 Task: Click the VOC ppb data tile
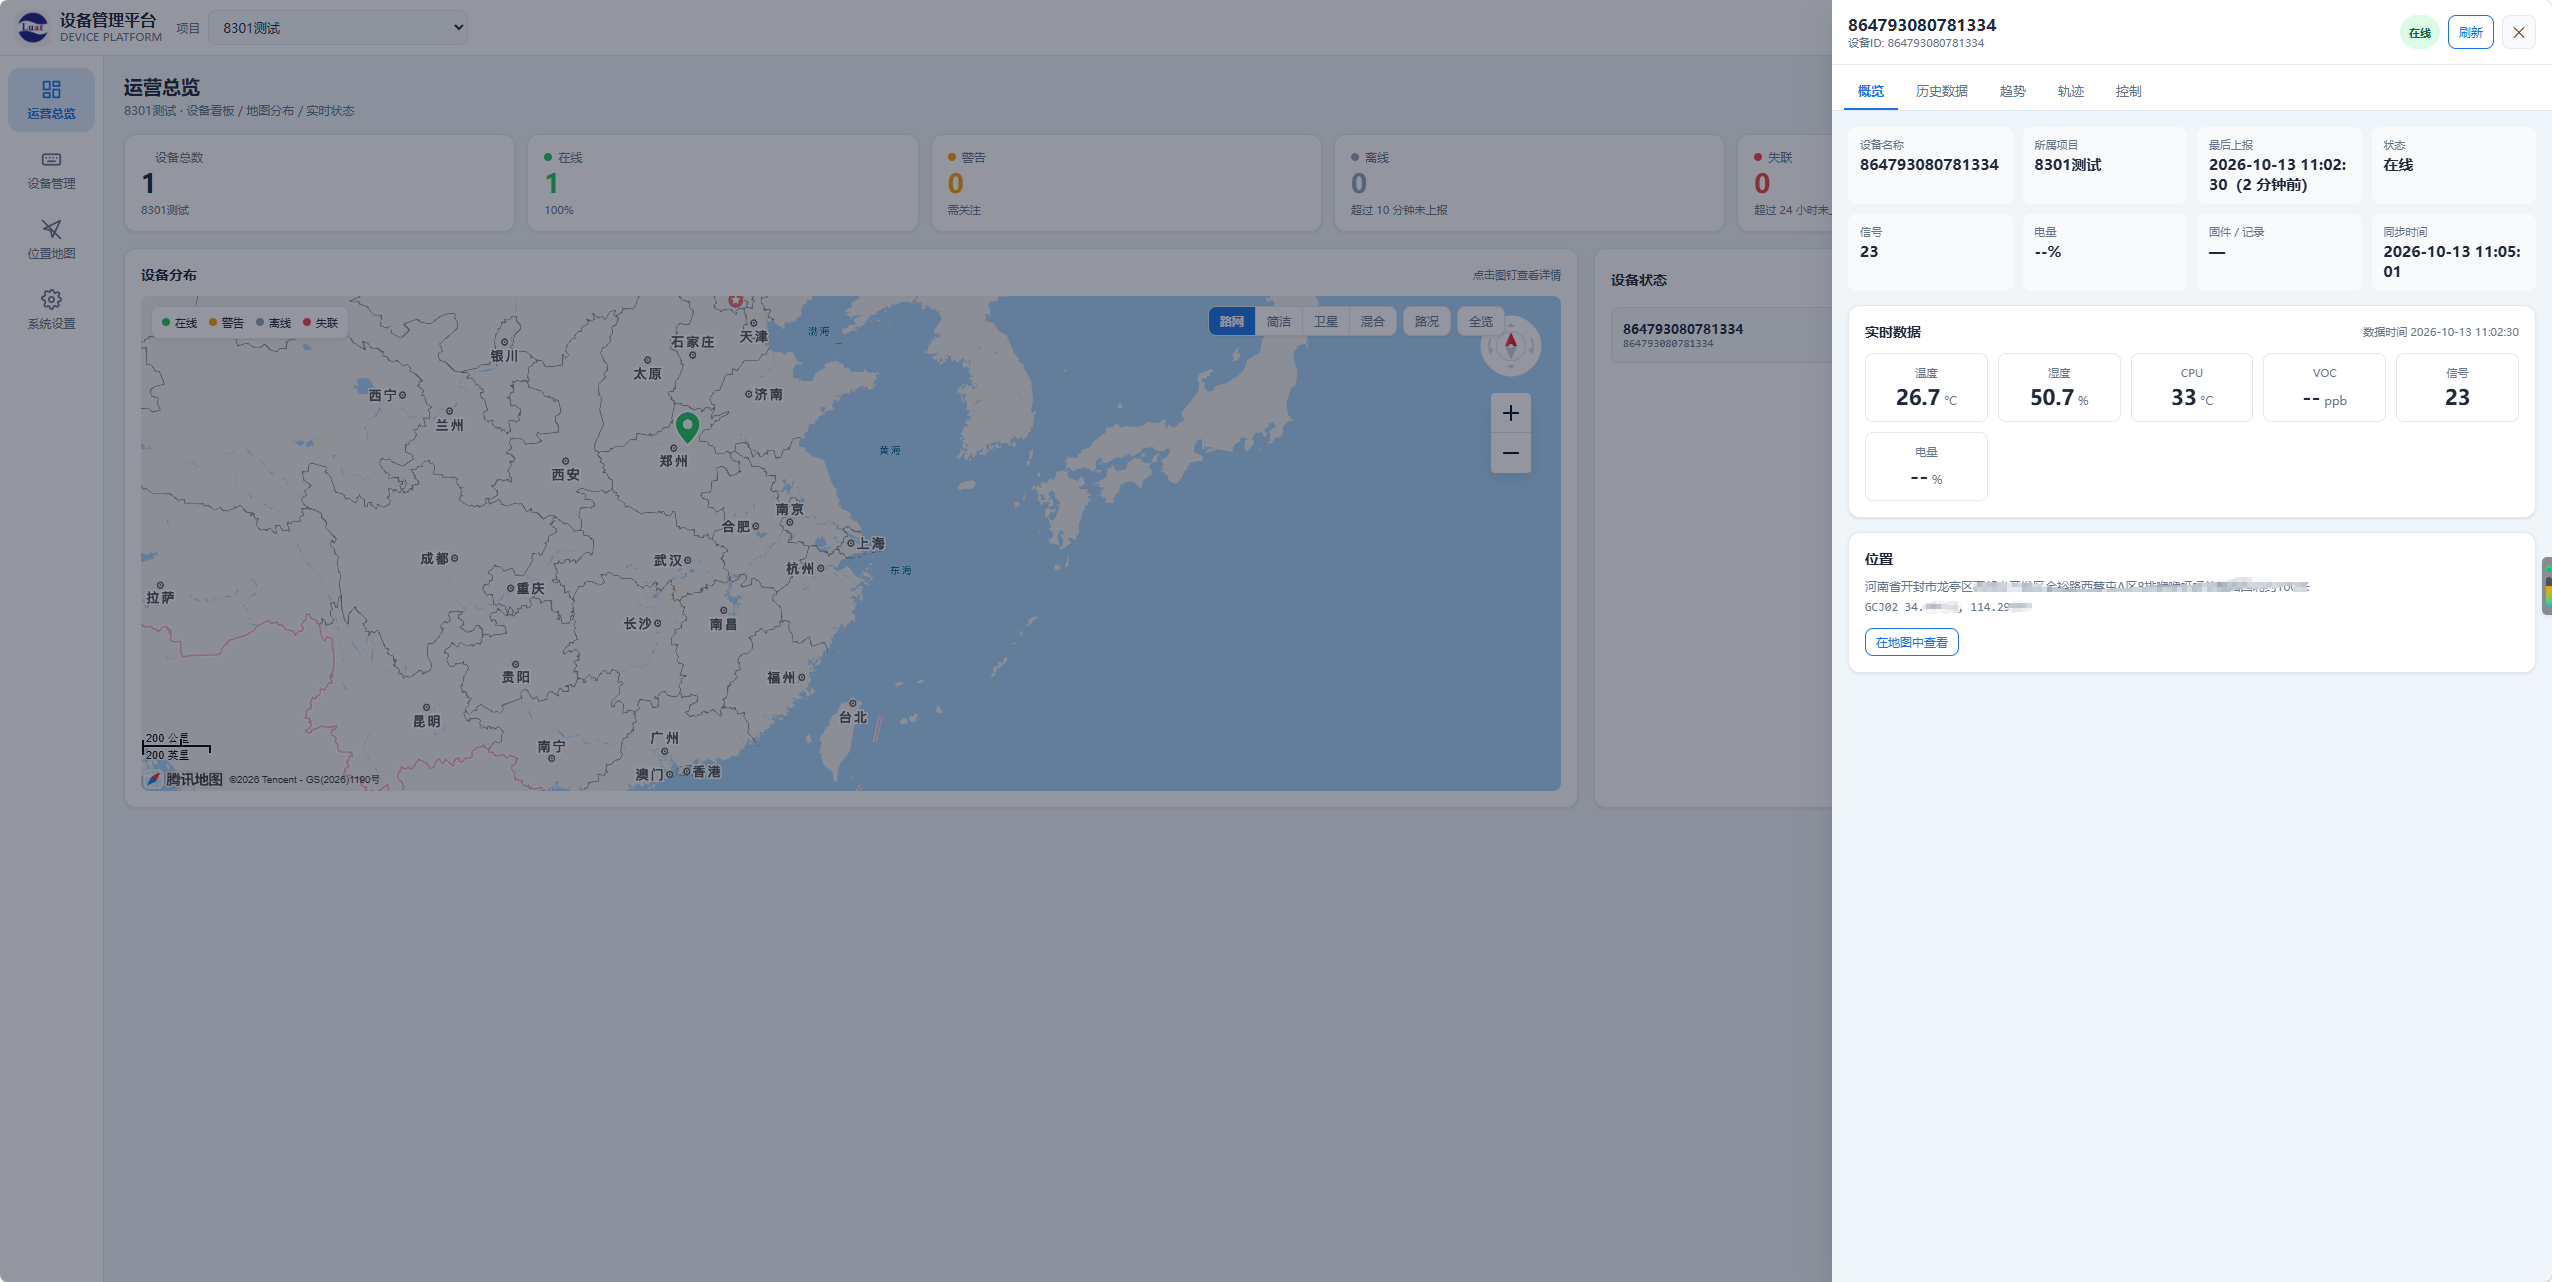coord(2324,387)
